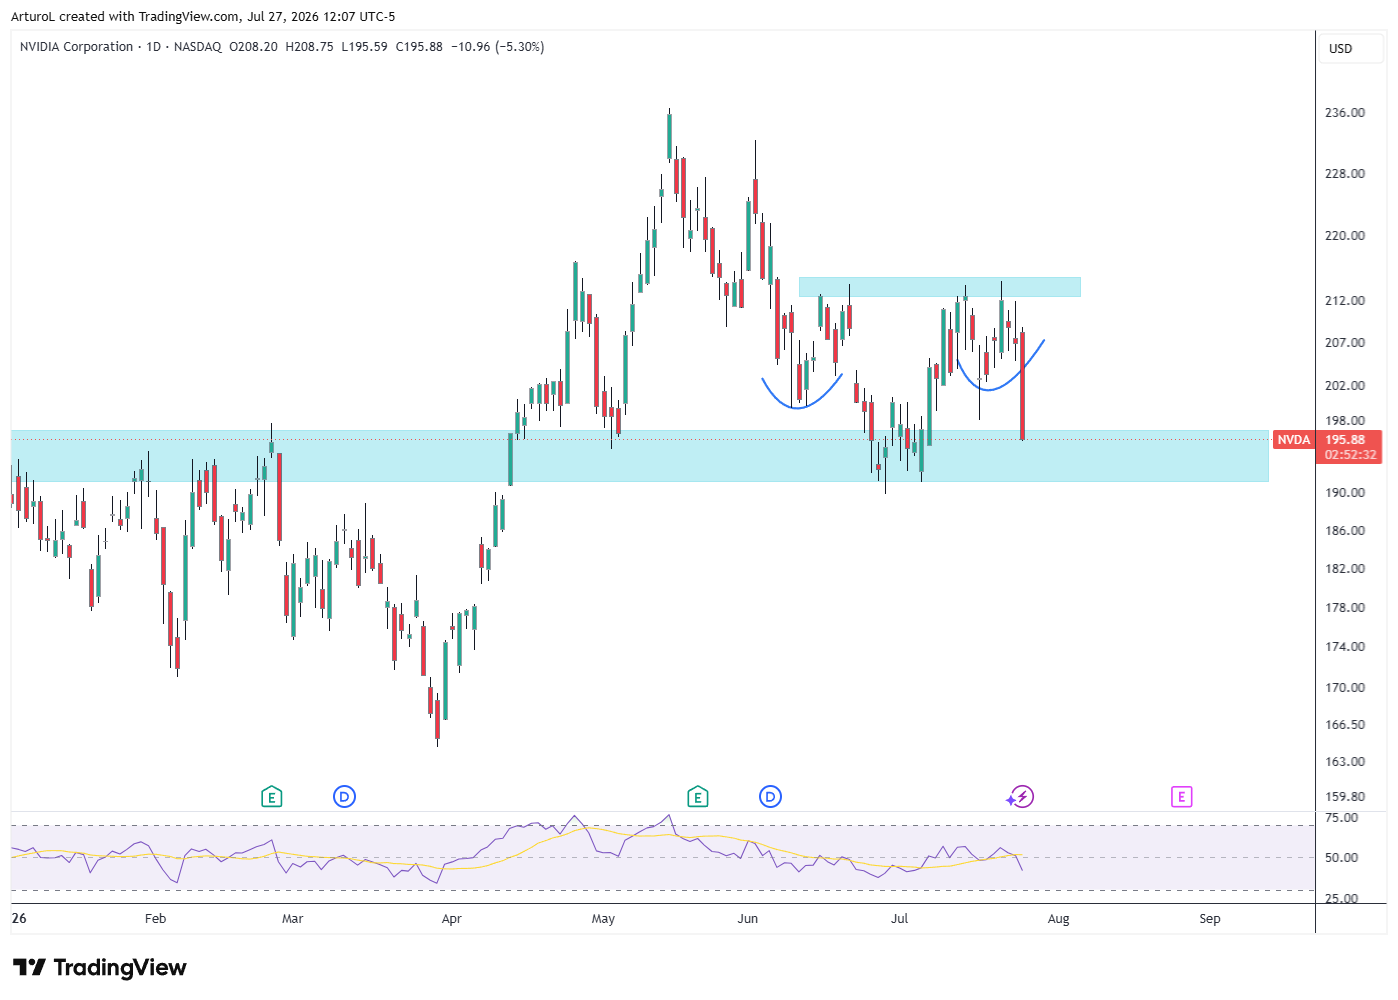Click the Aug label on the time axis
The image size is (1398, 1000).
click(x=1059, y=919)
